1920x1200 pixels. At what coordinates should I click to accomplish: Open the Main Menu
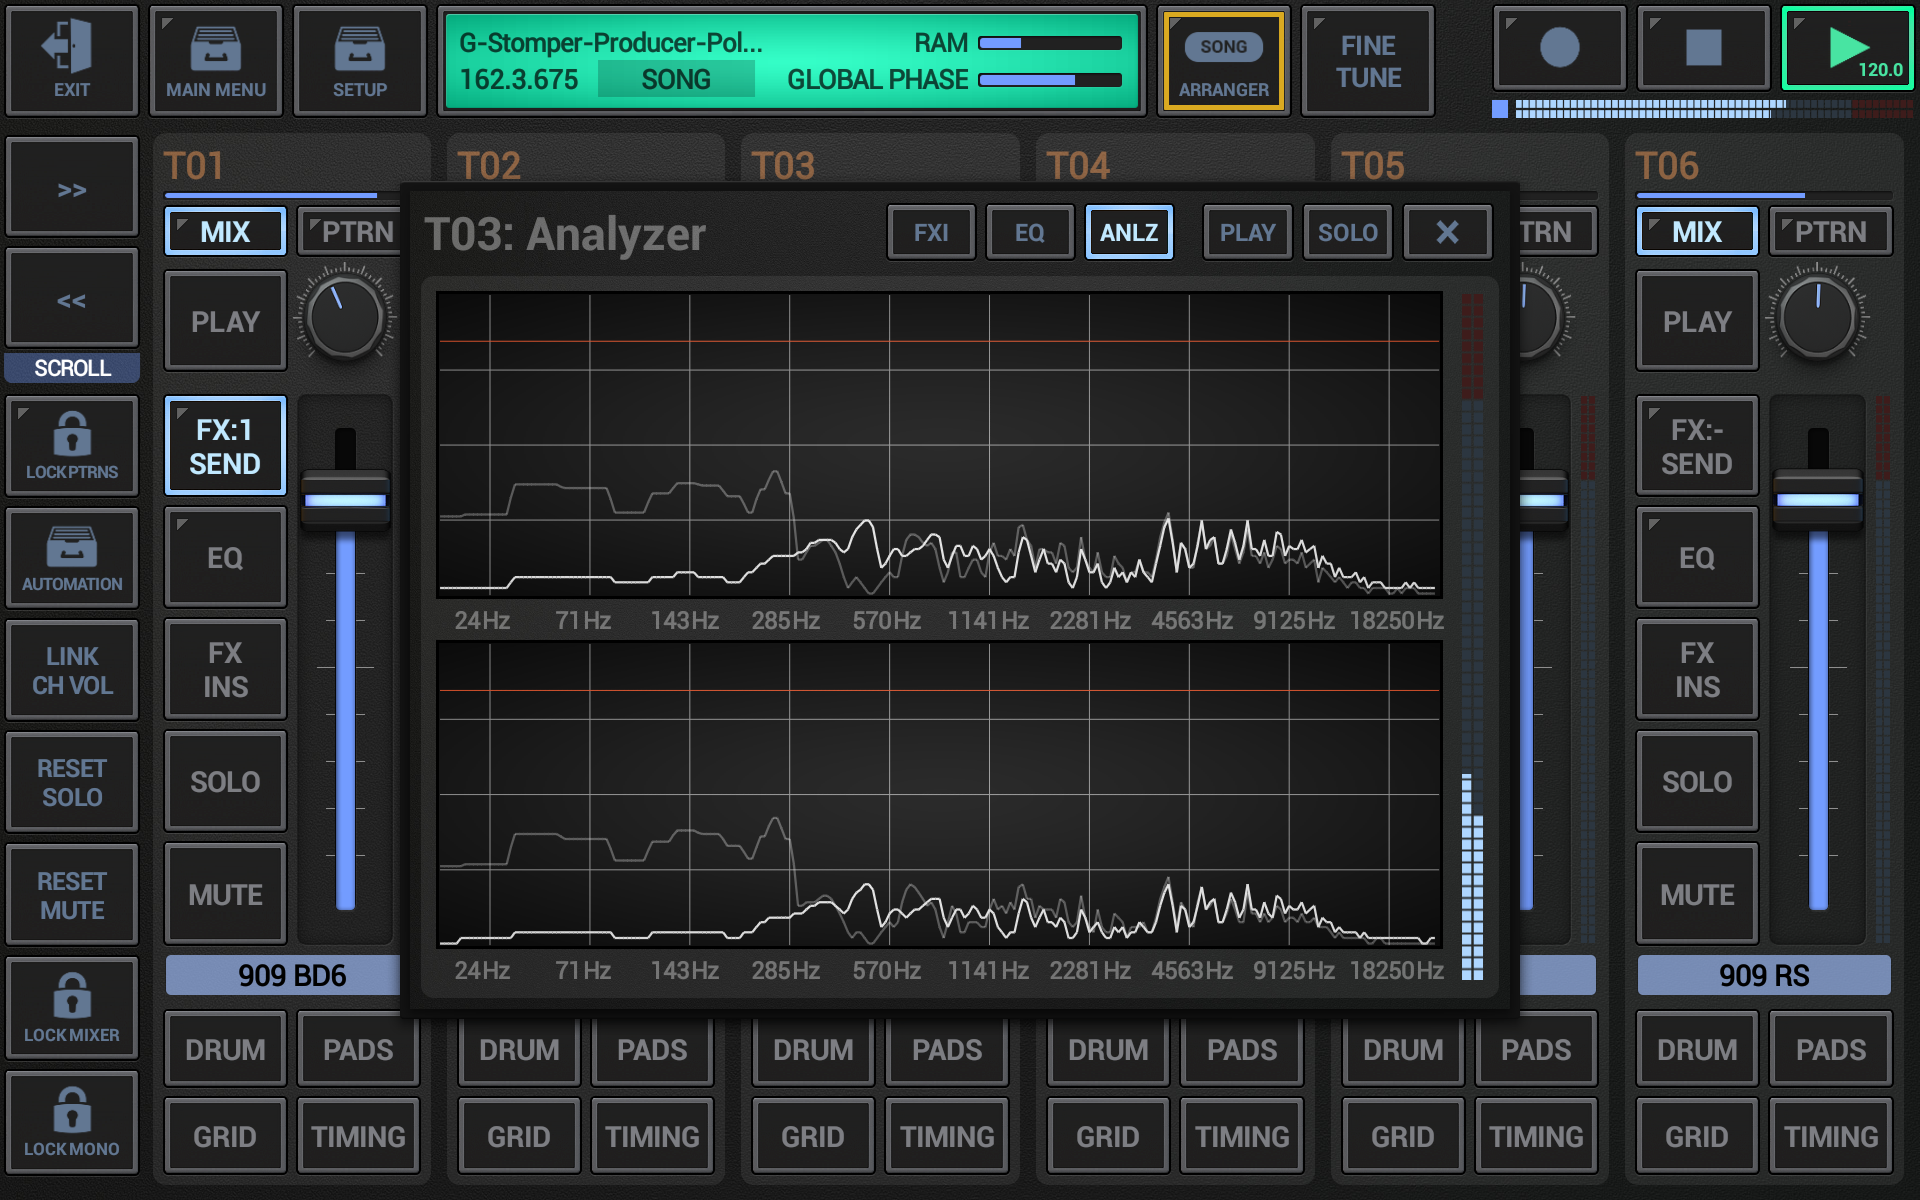[x=215, y=60]
